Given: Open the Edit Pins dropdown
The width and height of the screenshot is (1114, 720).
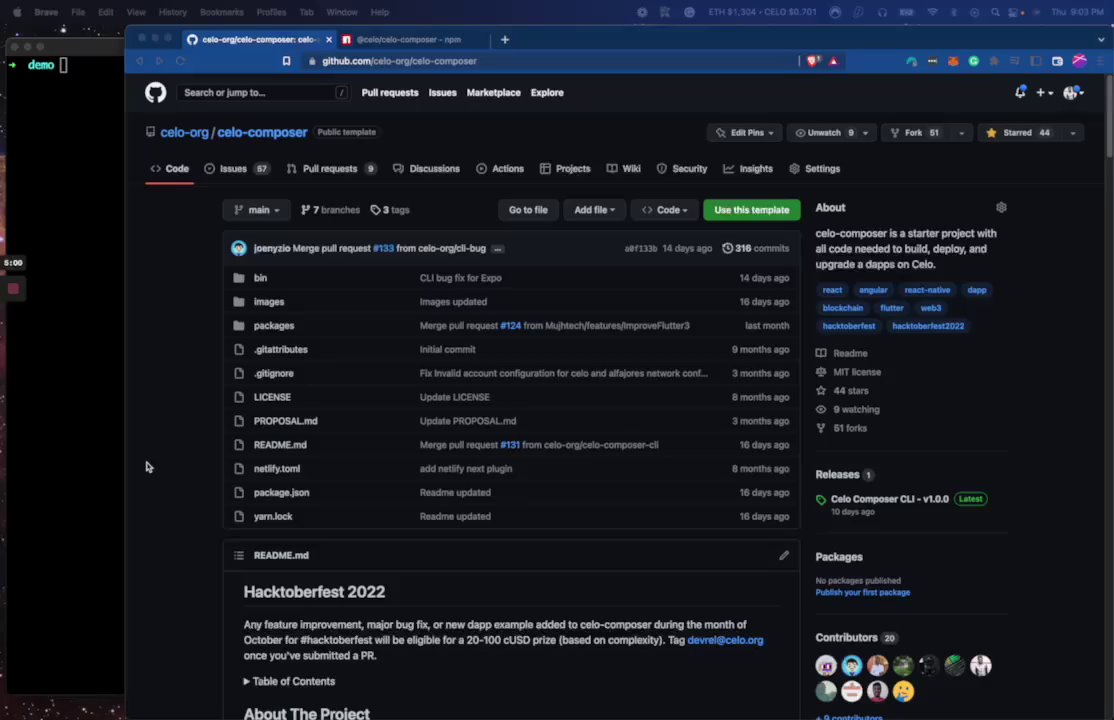Looking at the screenshot, I should (745, 133).
